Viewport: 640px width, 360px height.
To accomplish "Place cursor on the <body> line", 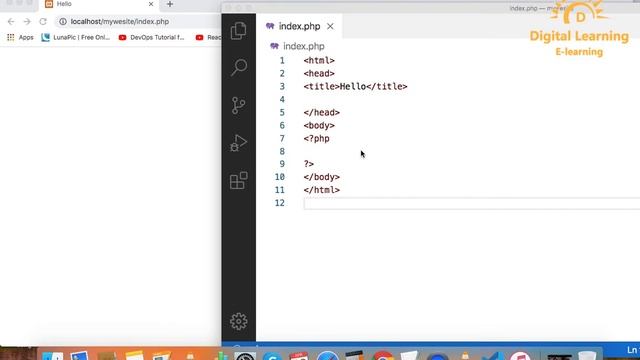I will [x=319, y=126].
